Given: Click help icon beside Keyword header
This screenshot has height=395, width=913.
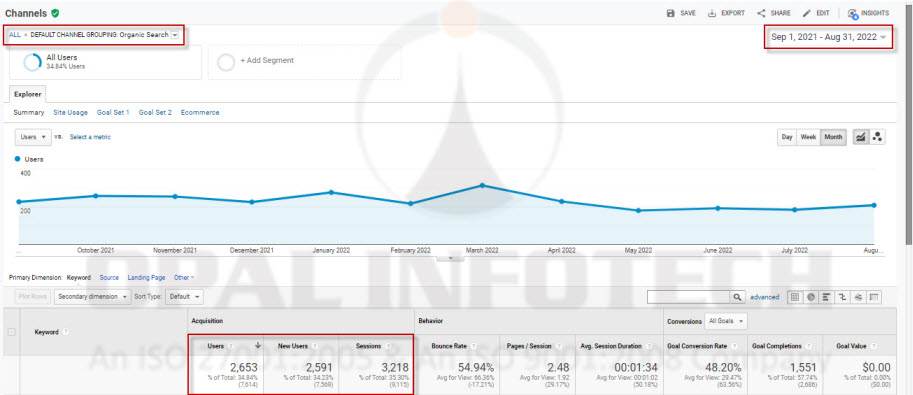Looking at the screenshot, I should point(66,331).
